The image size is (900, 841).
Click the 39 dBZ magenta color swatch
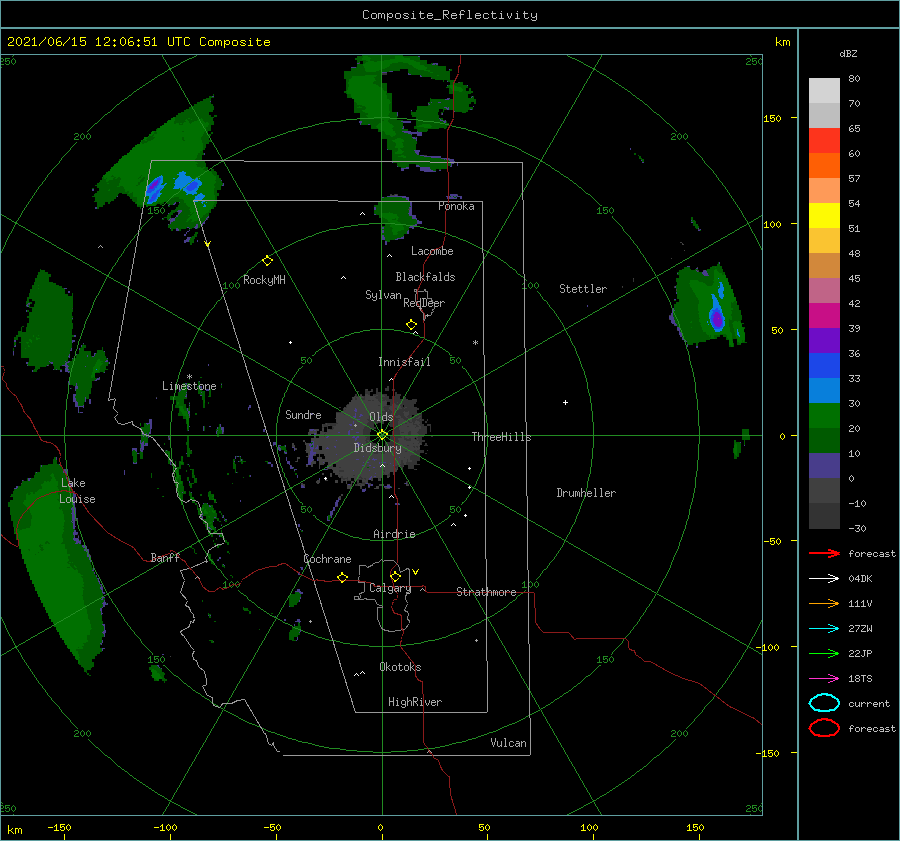tap(824, 315)
